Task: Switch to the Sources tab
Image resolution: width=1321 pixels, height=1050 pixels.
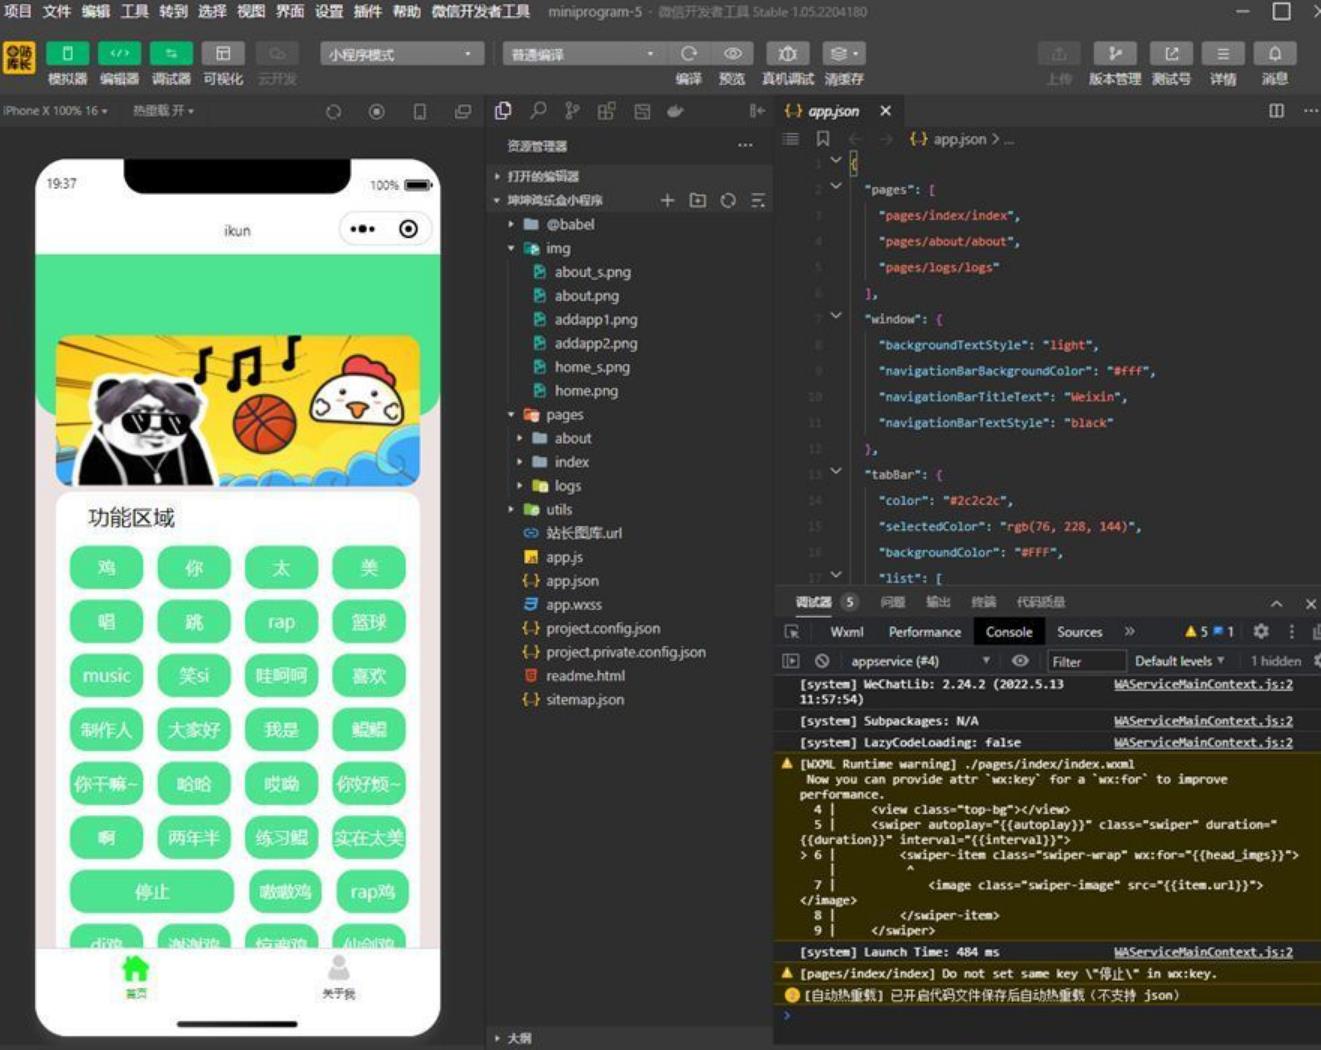Action: coord(1079,632)
